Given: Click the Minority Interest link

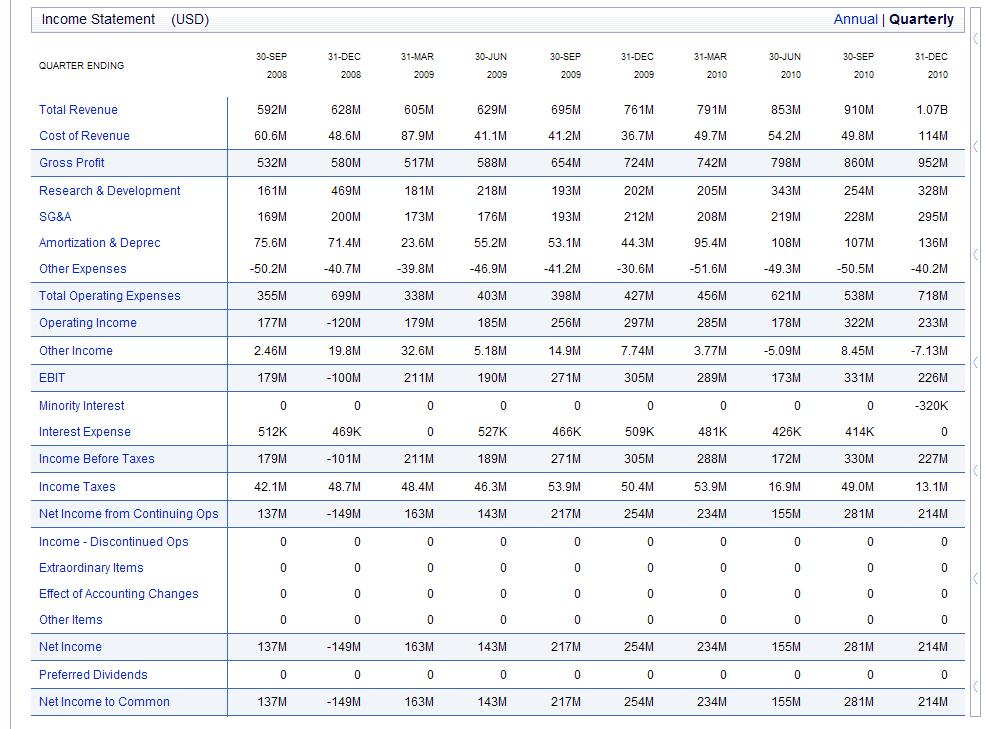Looking at the screenshot, I should (81, 406).
